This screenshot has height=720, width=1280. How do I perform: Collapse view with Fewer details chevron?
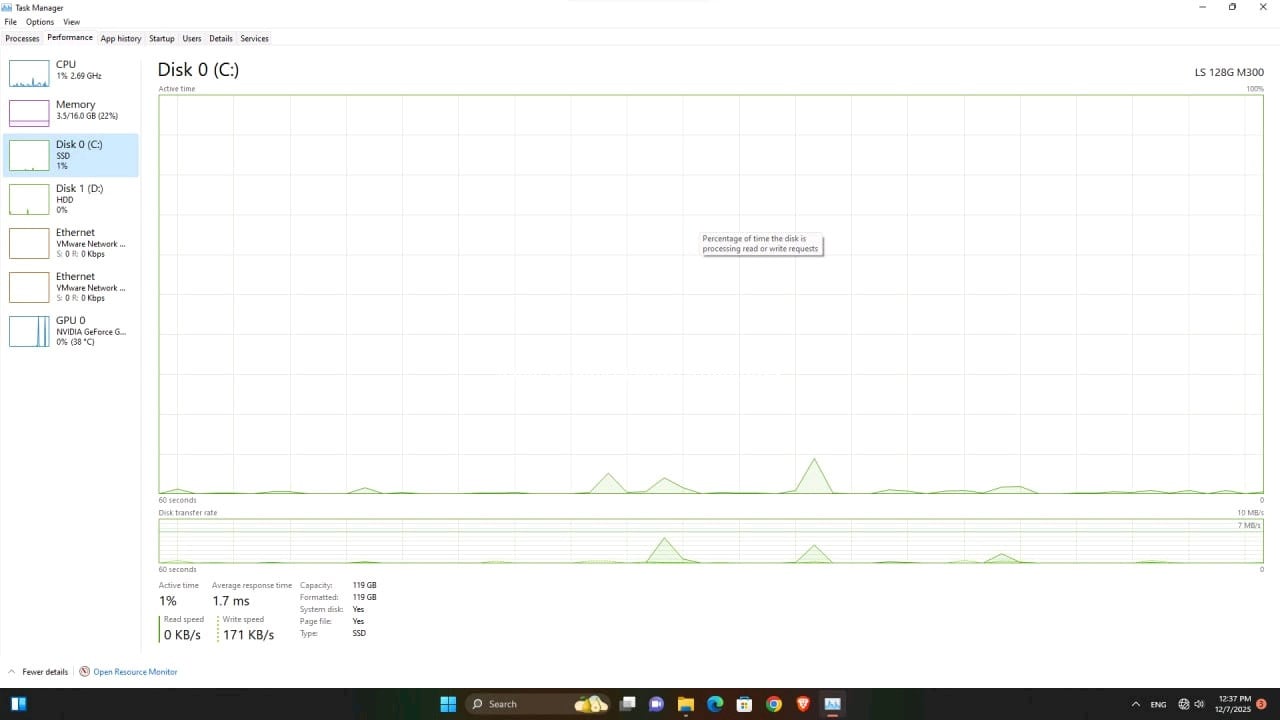(12, 672)
